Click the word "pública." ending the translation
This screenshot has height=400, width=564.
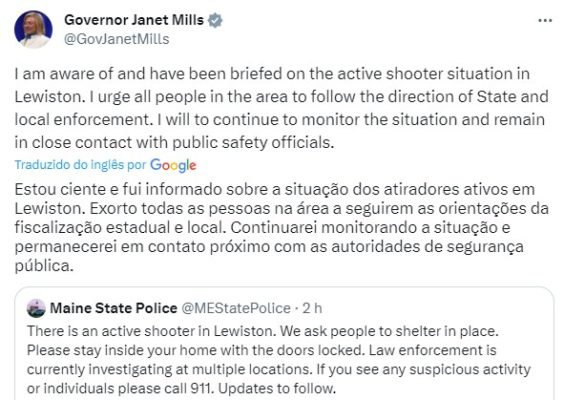click(x=44, y=266)
